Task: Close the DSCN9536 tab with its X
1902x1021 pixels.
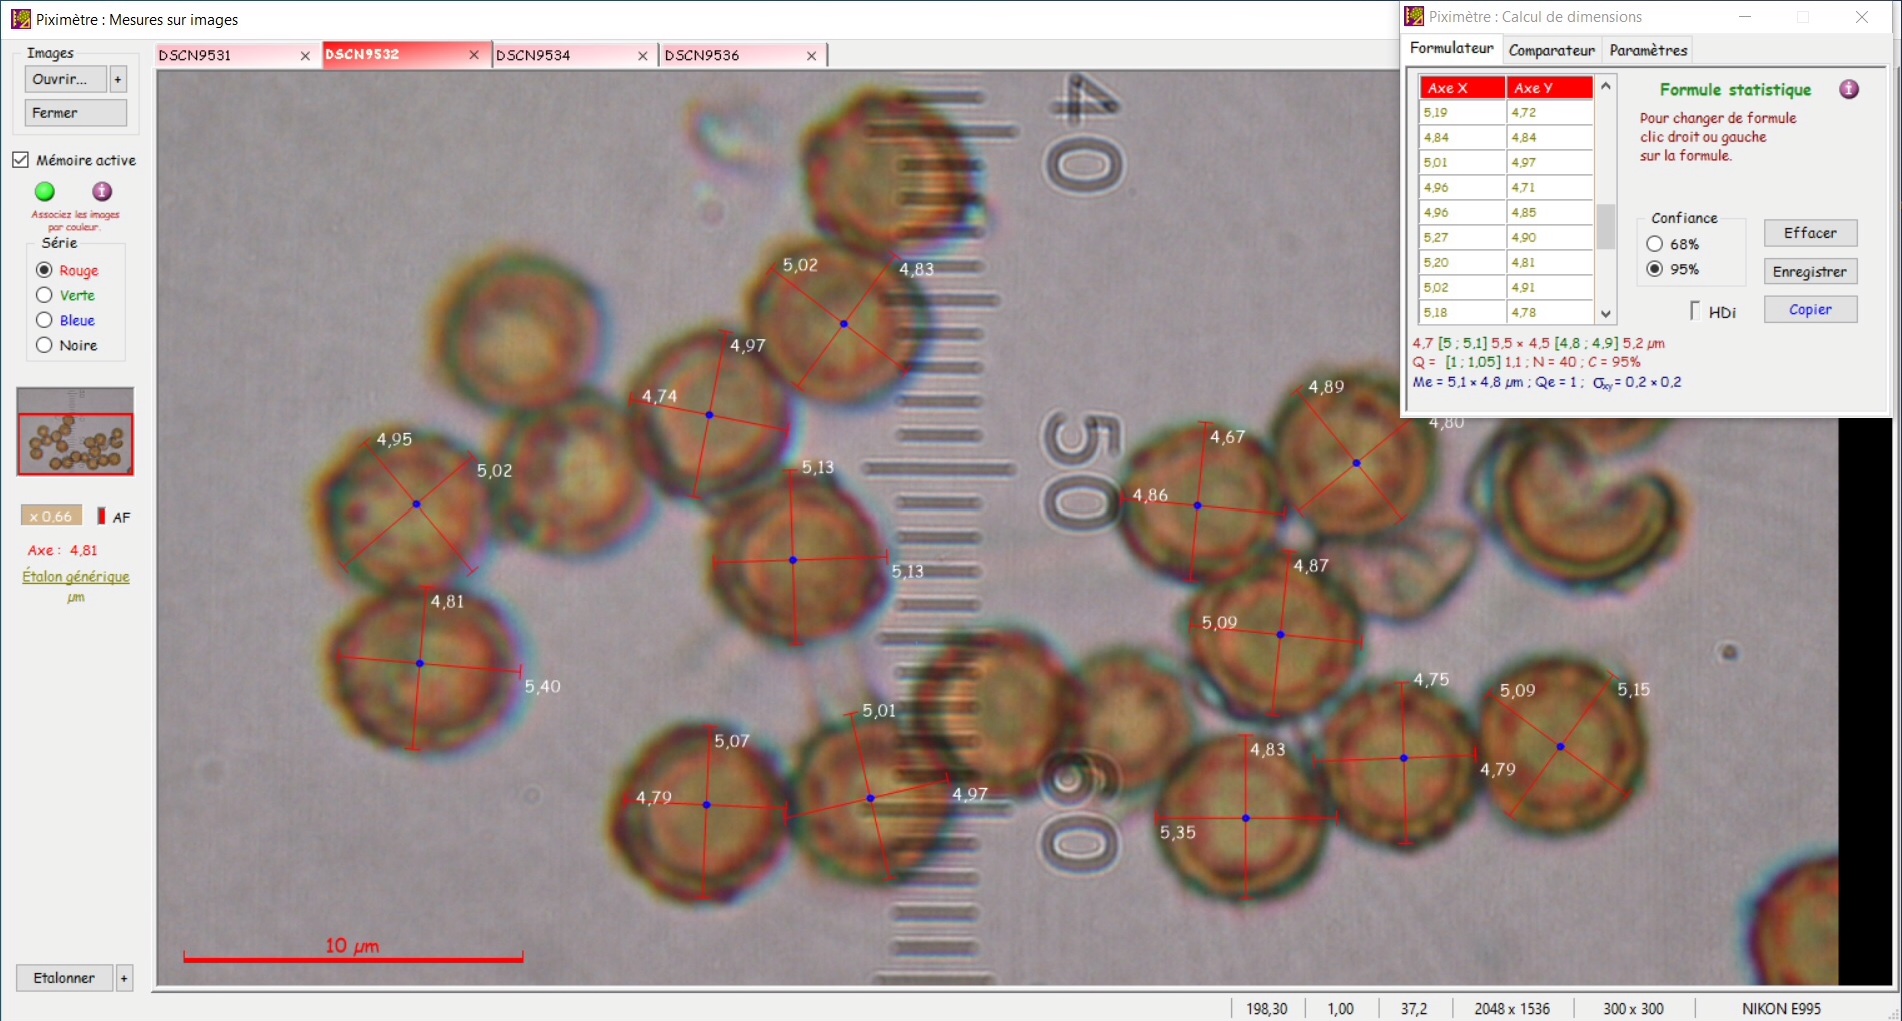Action: tap(811, 56)
